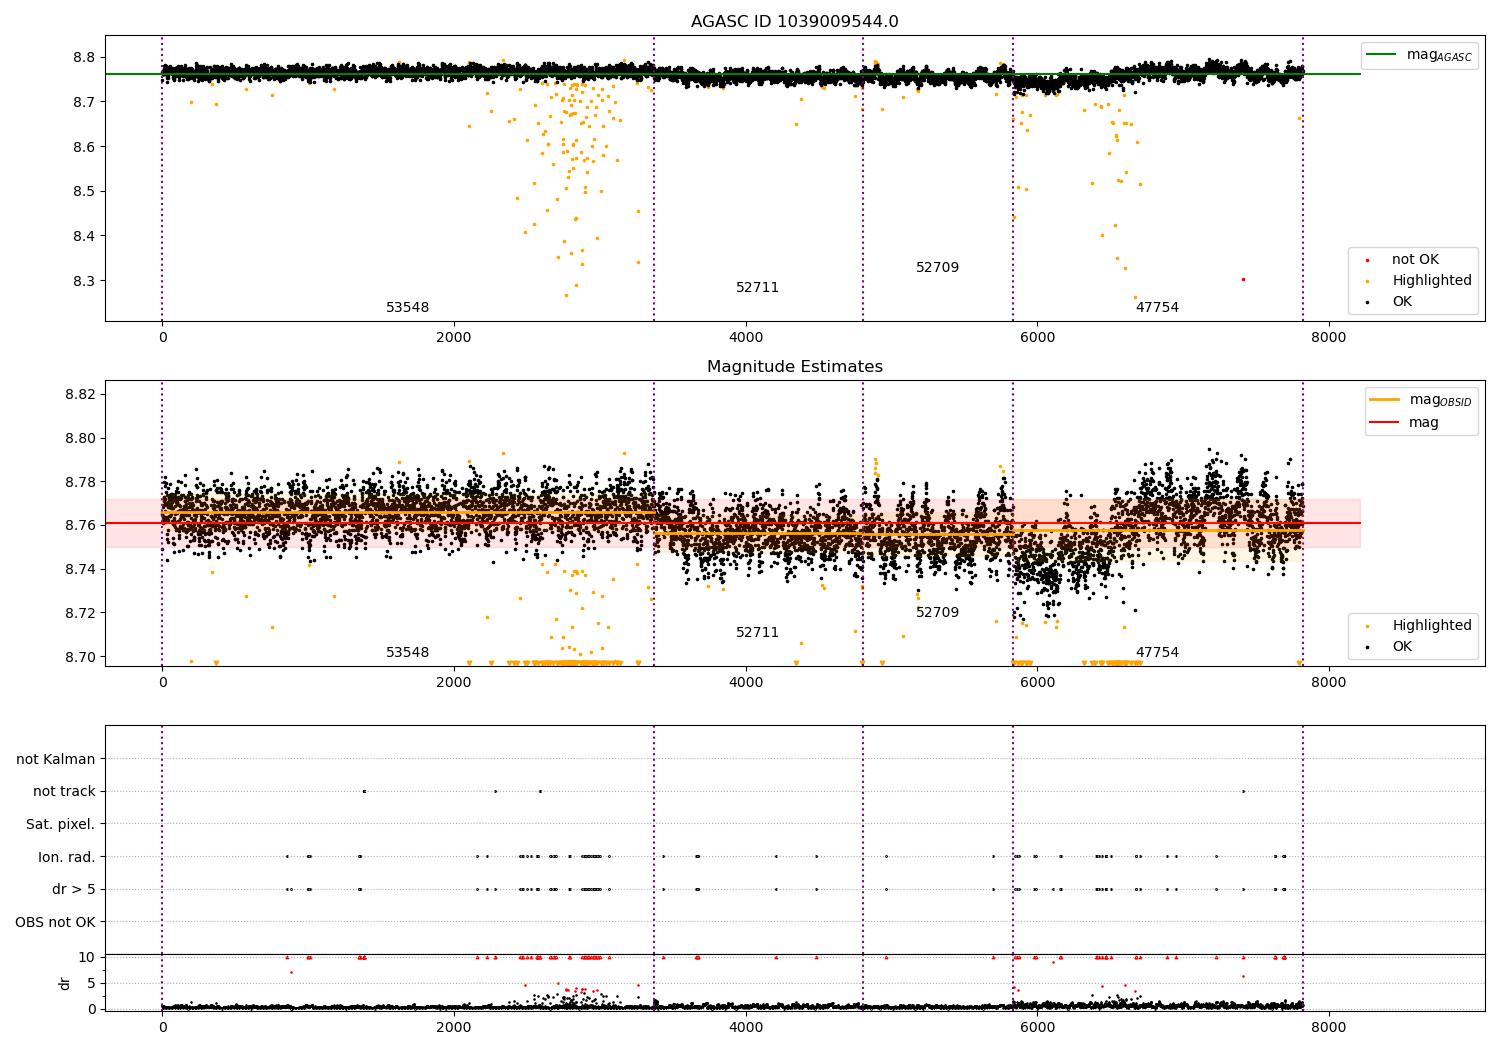Click the 8.76 y-axis tick label
The height and width of the screenshot is (1050, 1500).
pyautogui.click(x=79, y=525)
